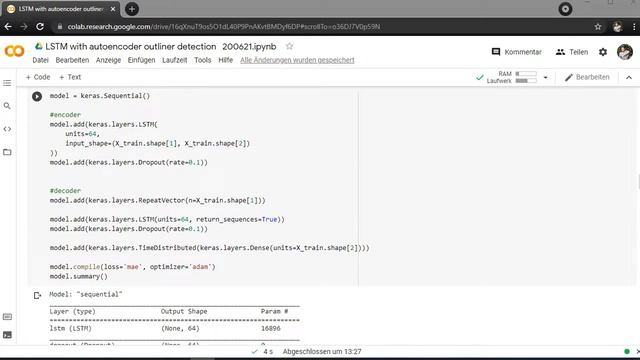Click the RAM usage bar

click(526, 74)
